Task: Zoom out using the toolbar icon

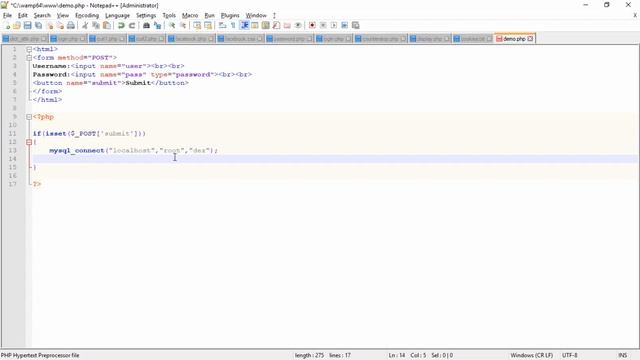Action: pos(183,25)
